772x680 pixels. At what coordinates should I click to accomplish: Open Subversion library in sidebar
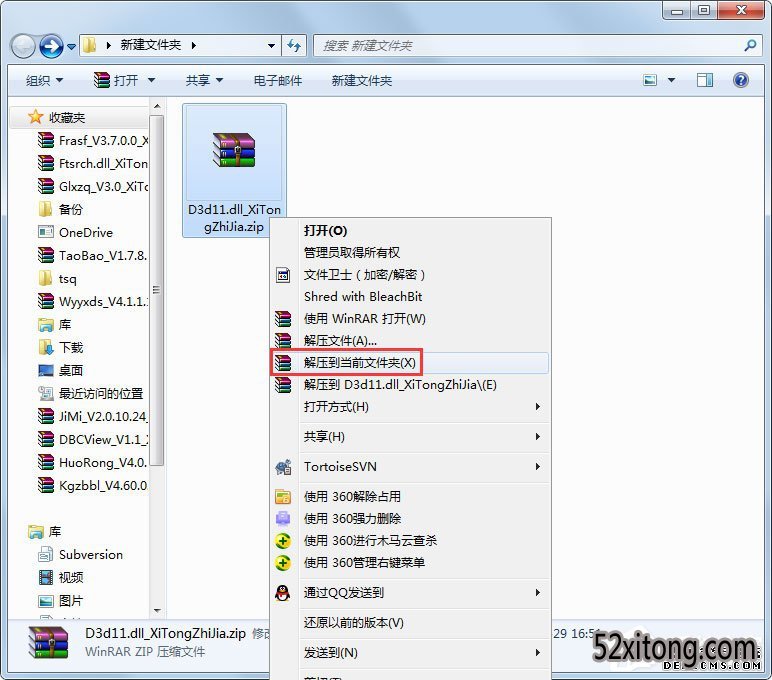(x=81, y=554)
